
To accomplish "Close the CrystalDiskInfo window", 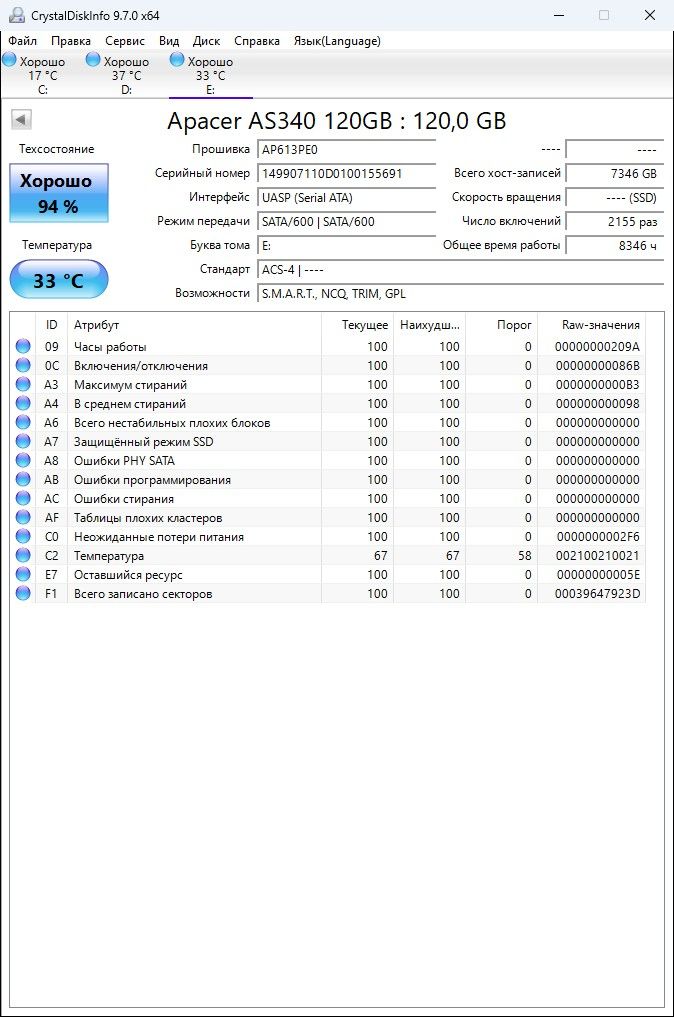I will click(649, 15).
